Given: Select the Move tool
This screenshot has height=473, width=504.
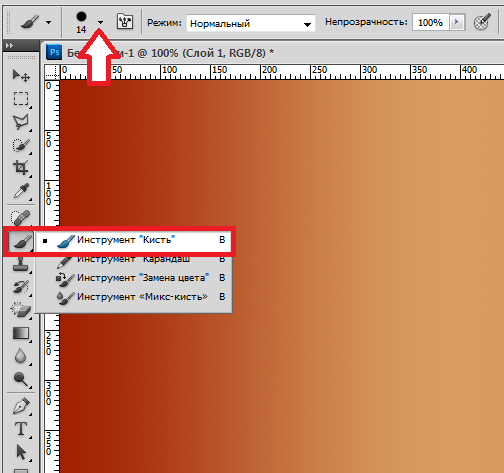Looking at the screenshot, I should [x=21, y=75].
